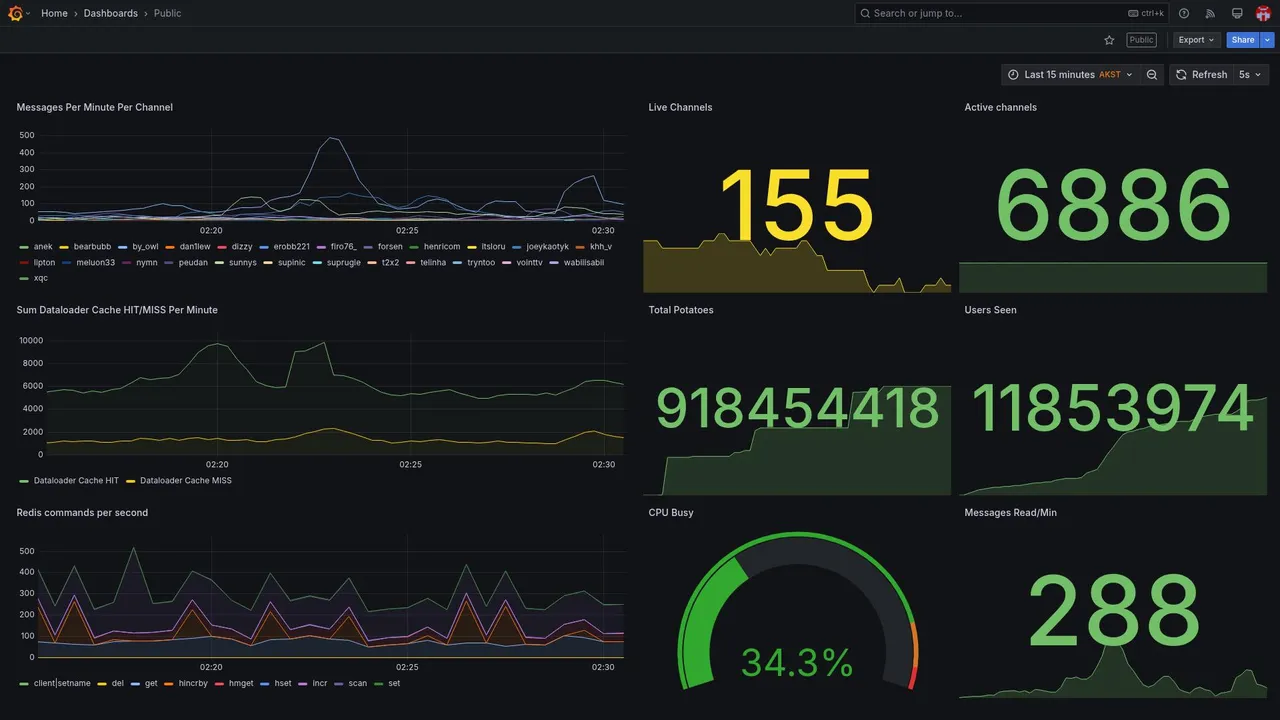
Task: Go to Home breadcrumb
Action: click(54, 13)
